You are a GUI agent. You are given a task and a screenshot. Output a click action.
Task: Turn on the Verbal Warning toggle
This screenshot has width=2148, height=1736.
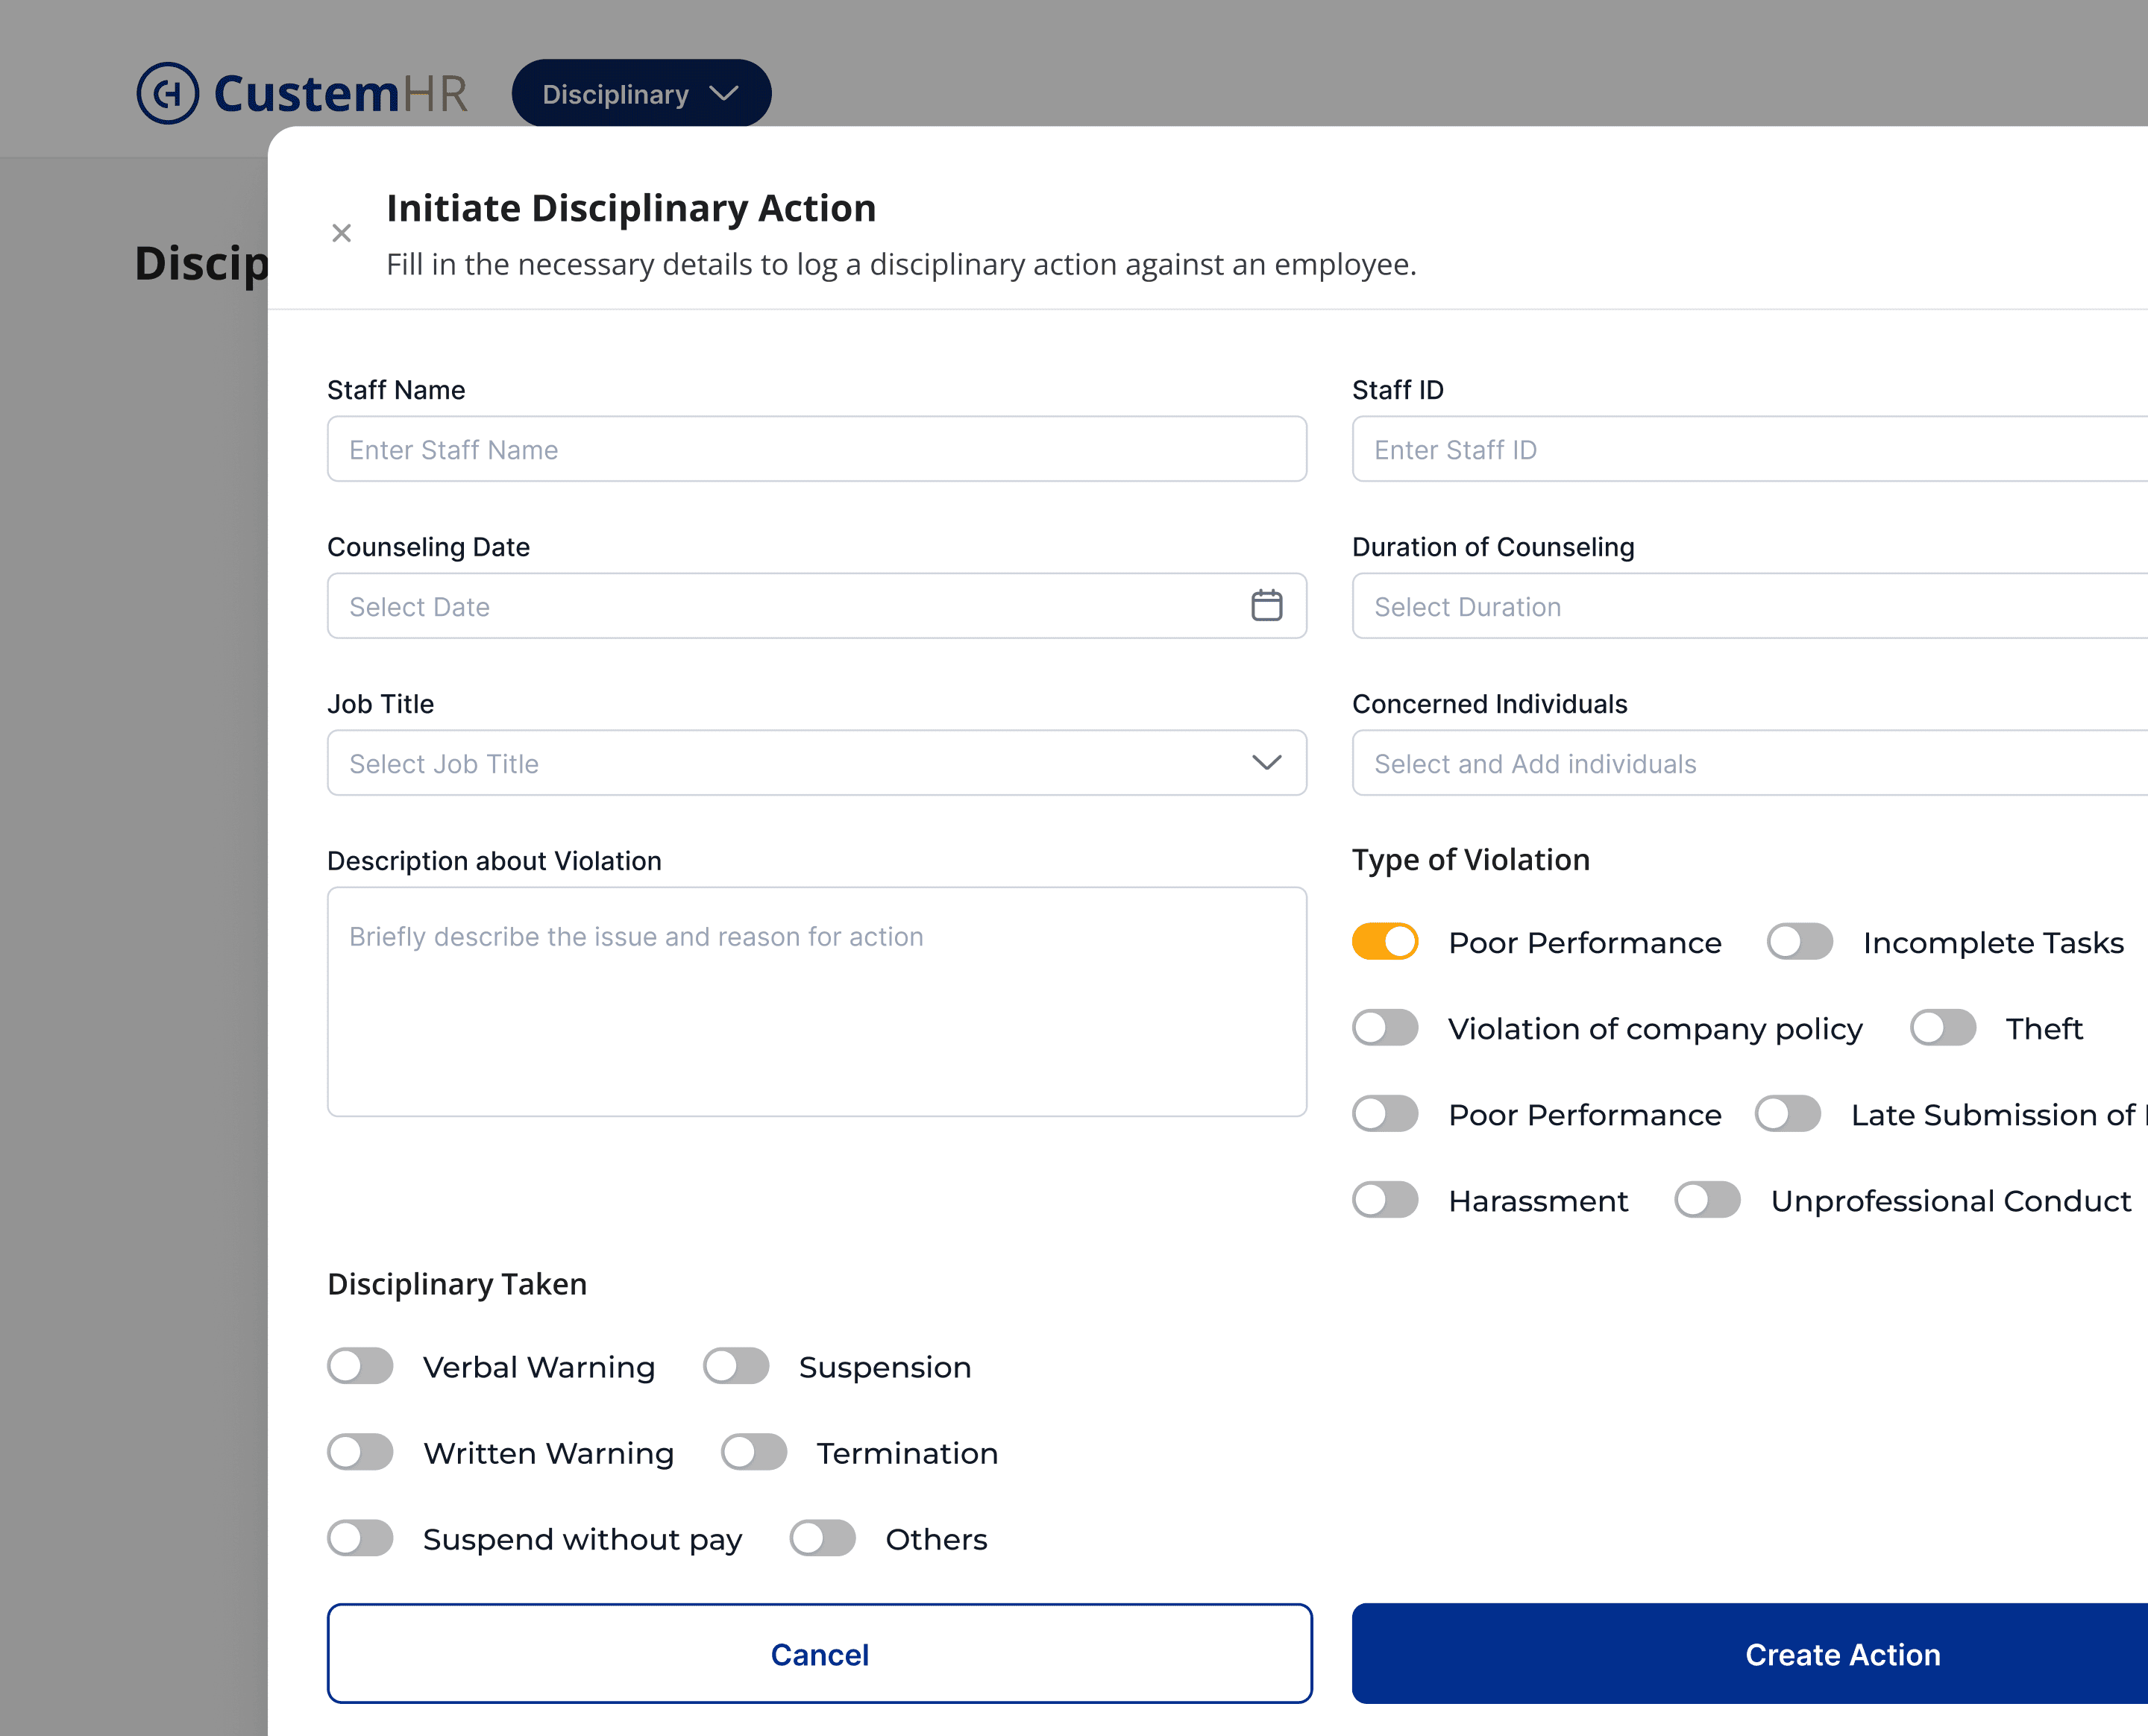tap(360, 1366)
